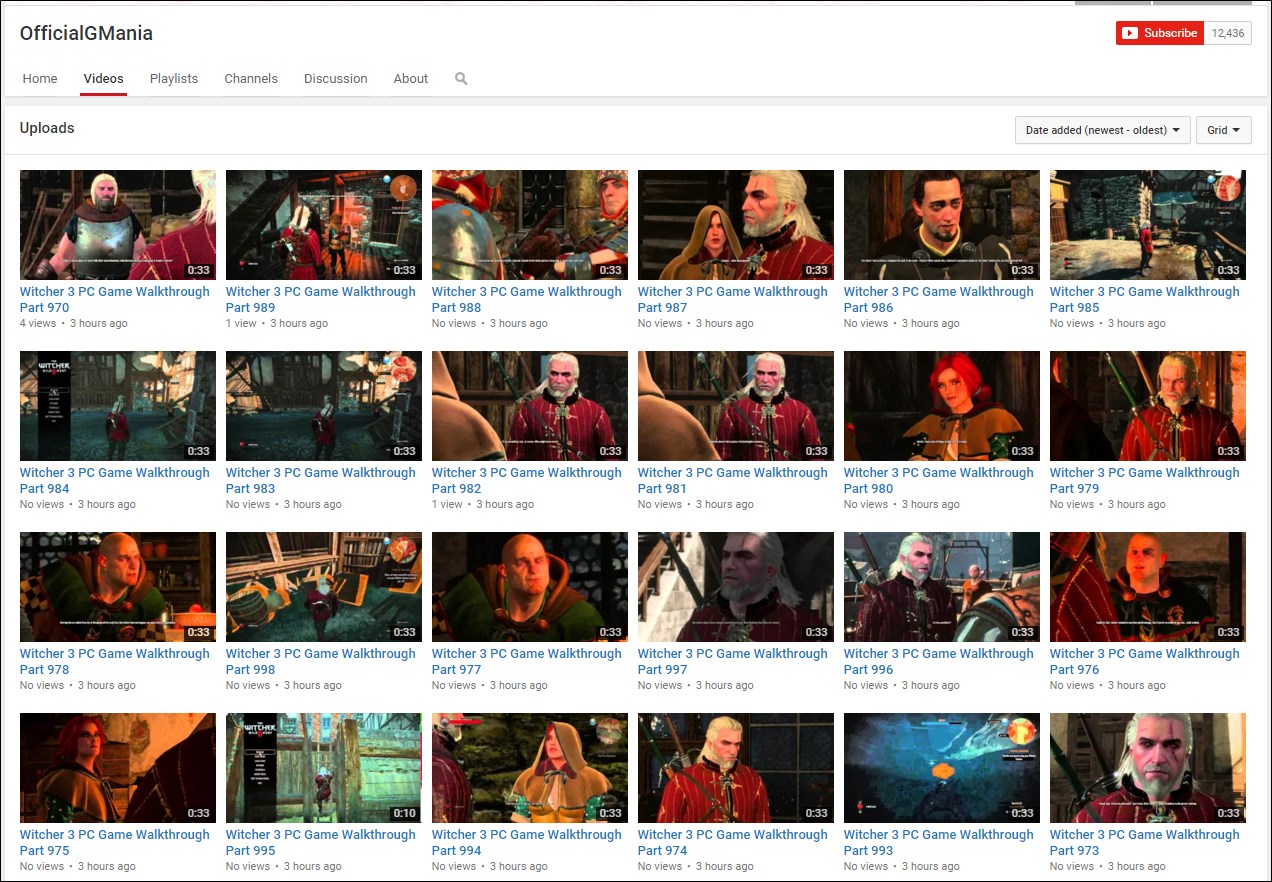This screenshot has width=1272, height=882.
Task: Open the Part 988 video thumbnail
Action: (x=530, y=225)
